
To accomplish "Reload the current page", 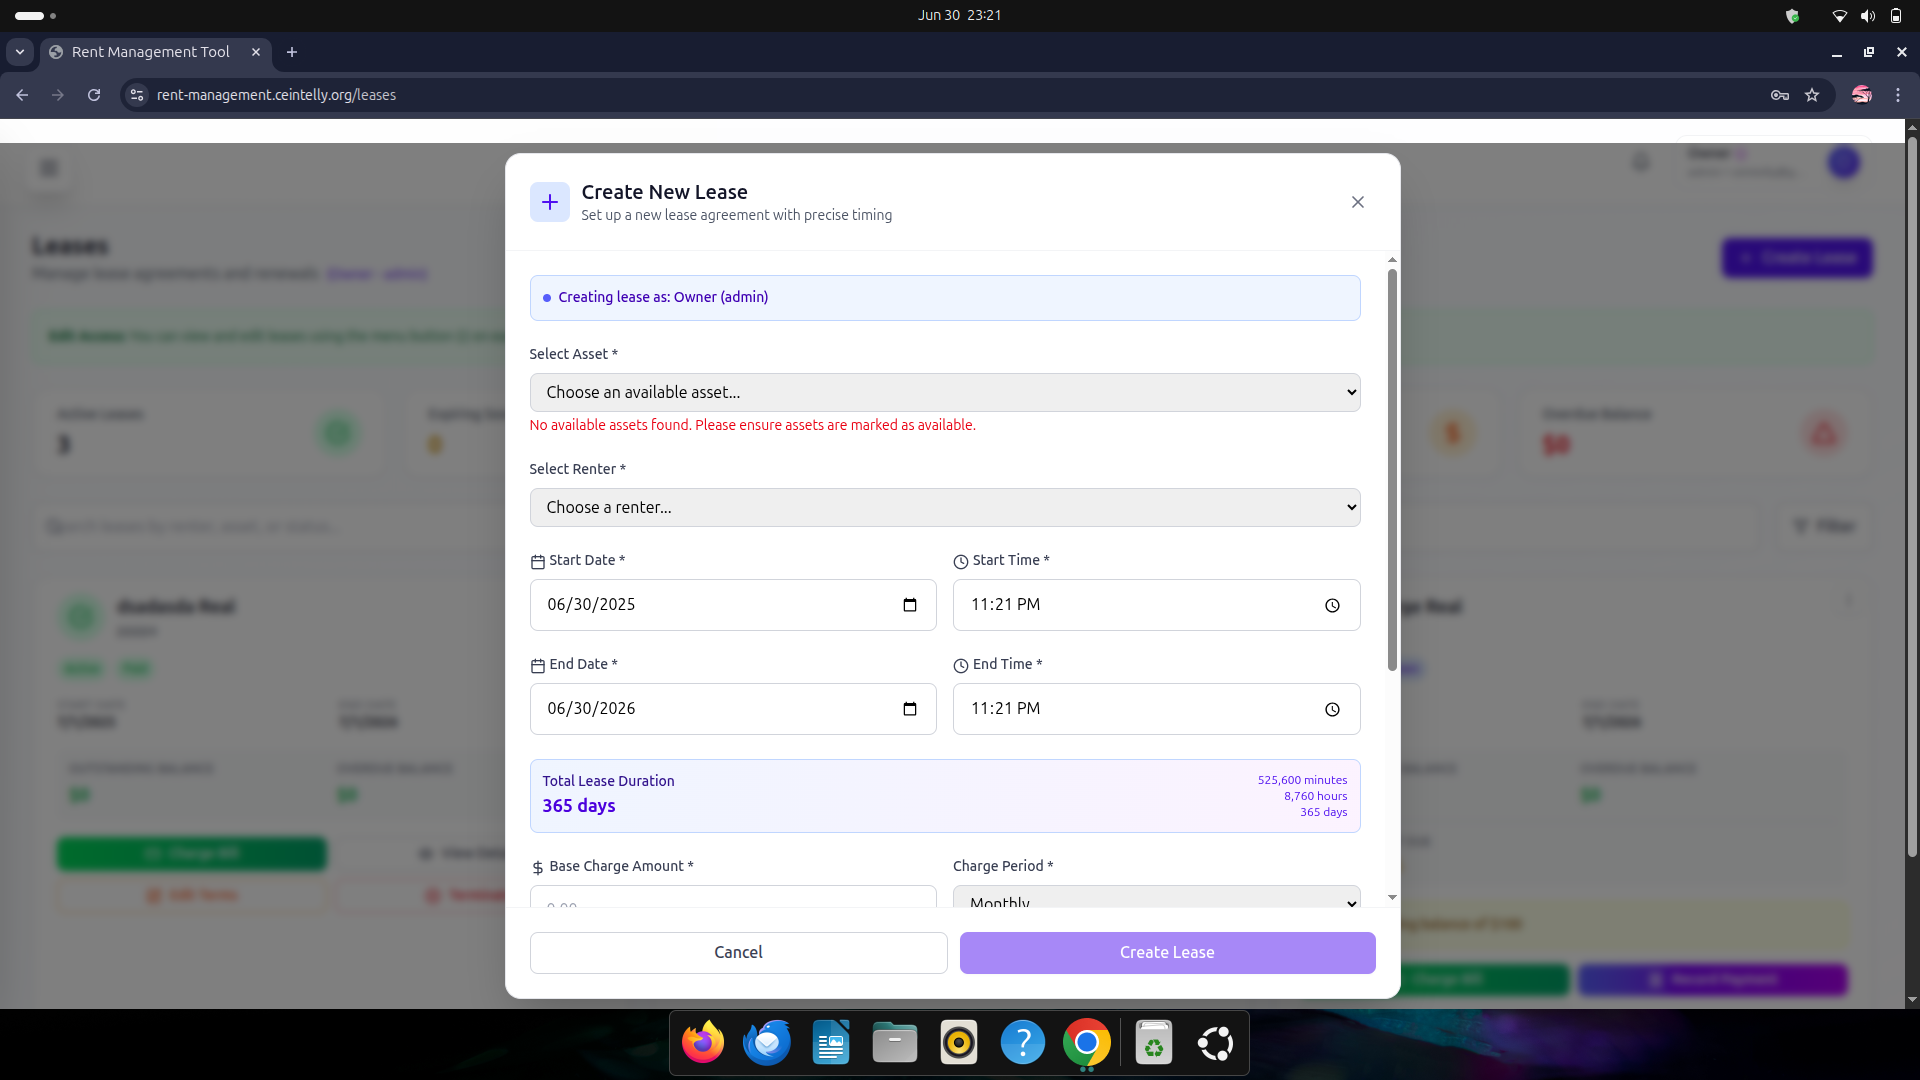I will 94,95.
